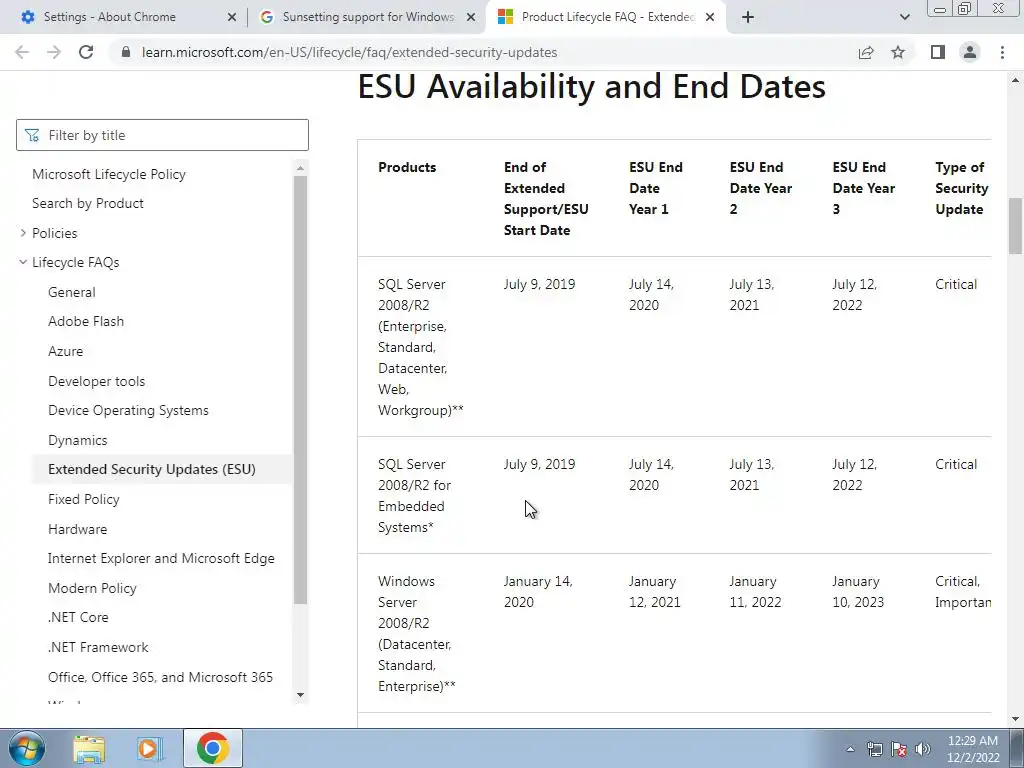Click the browser Forward arrow

coord(54,52)
